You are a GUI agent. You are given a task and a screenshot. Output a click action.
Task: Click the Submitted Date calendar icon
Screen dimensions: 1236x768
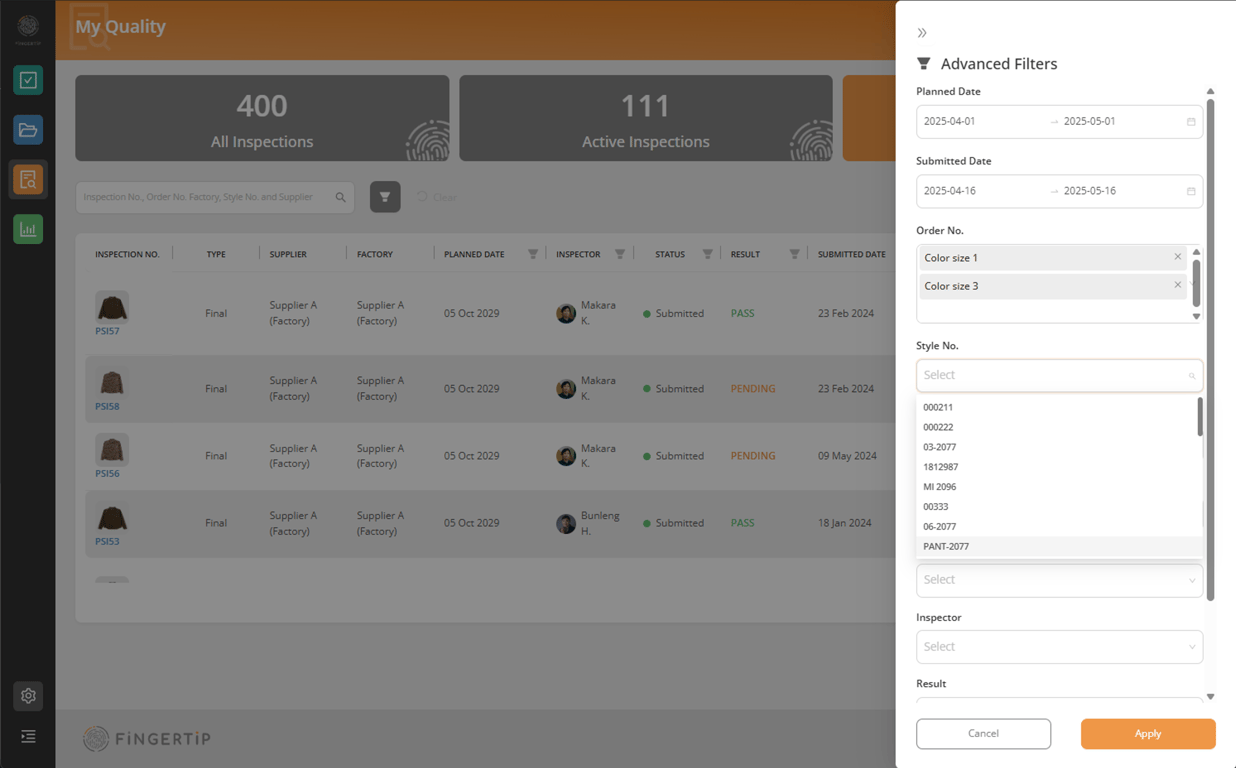point(1191,191)
